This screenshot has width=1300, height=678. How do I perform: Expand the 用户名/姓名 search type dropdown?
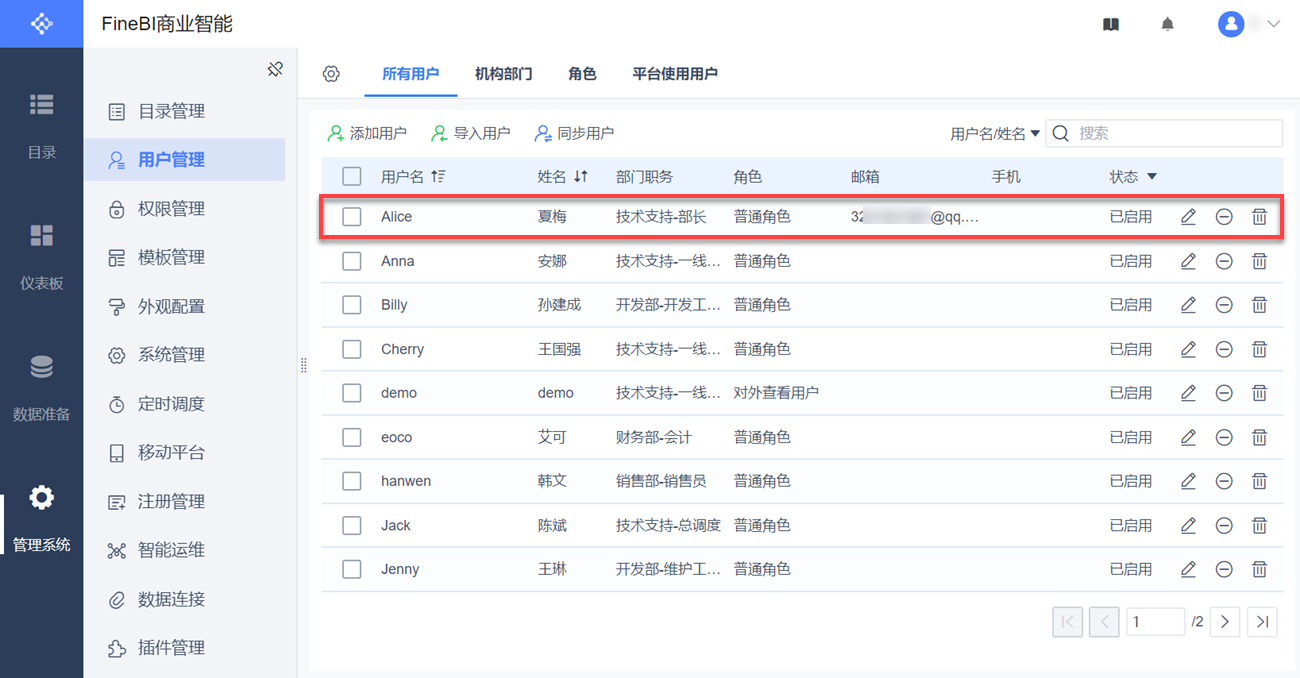pos(995,133)
